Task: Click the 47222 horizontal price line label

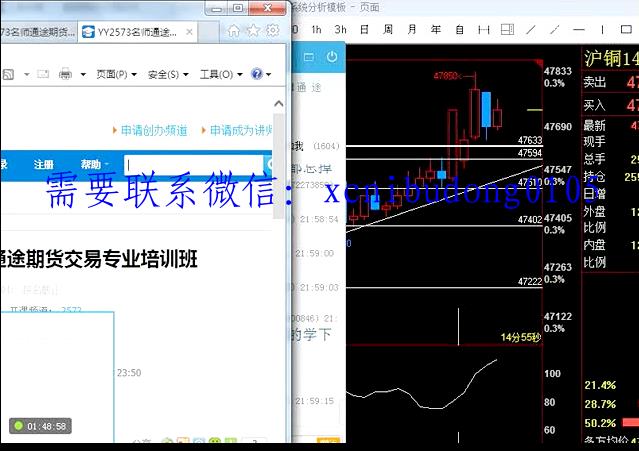Action: tap(530, 282)
